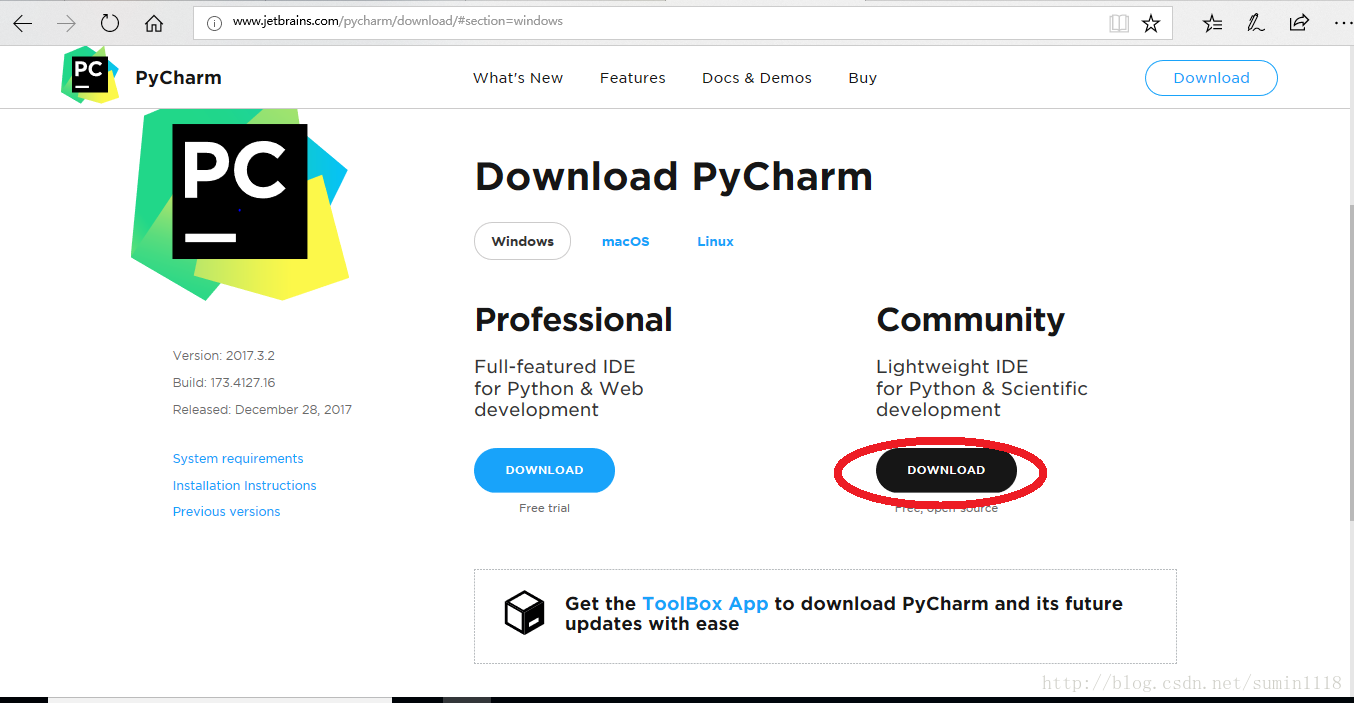Click the Free trial label
This screenshot has height=703, width=1354.
point(544,508)
